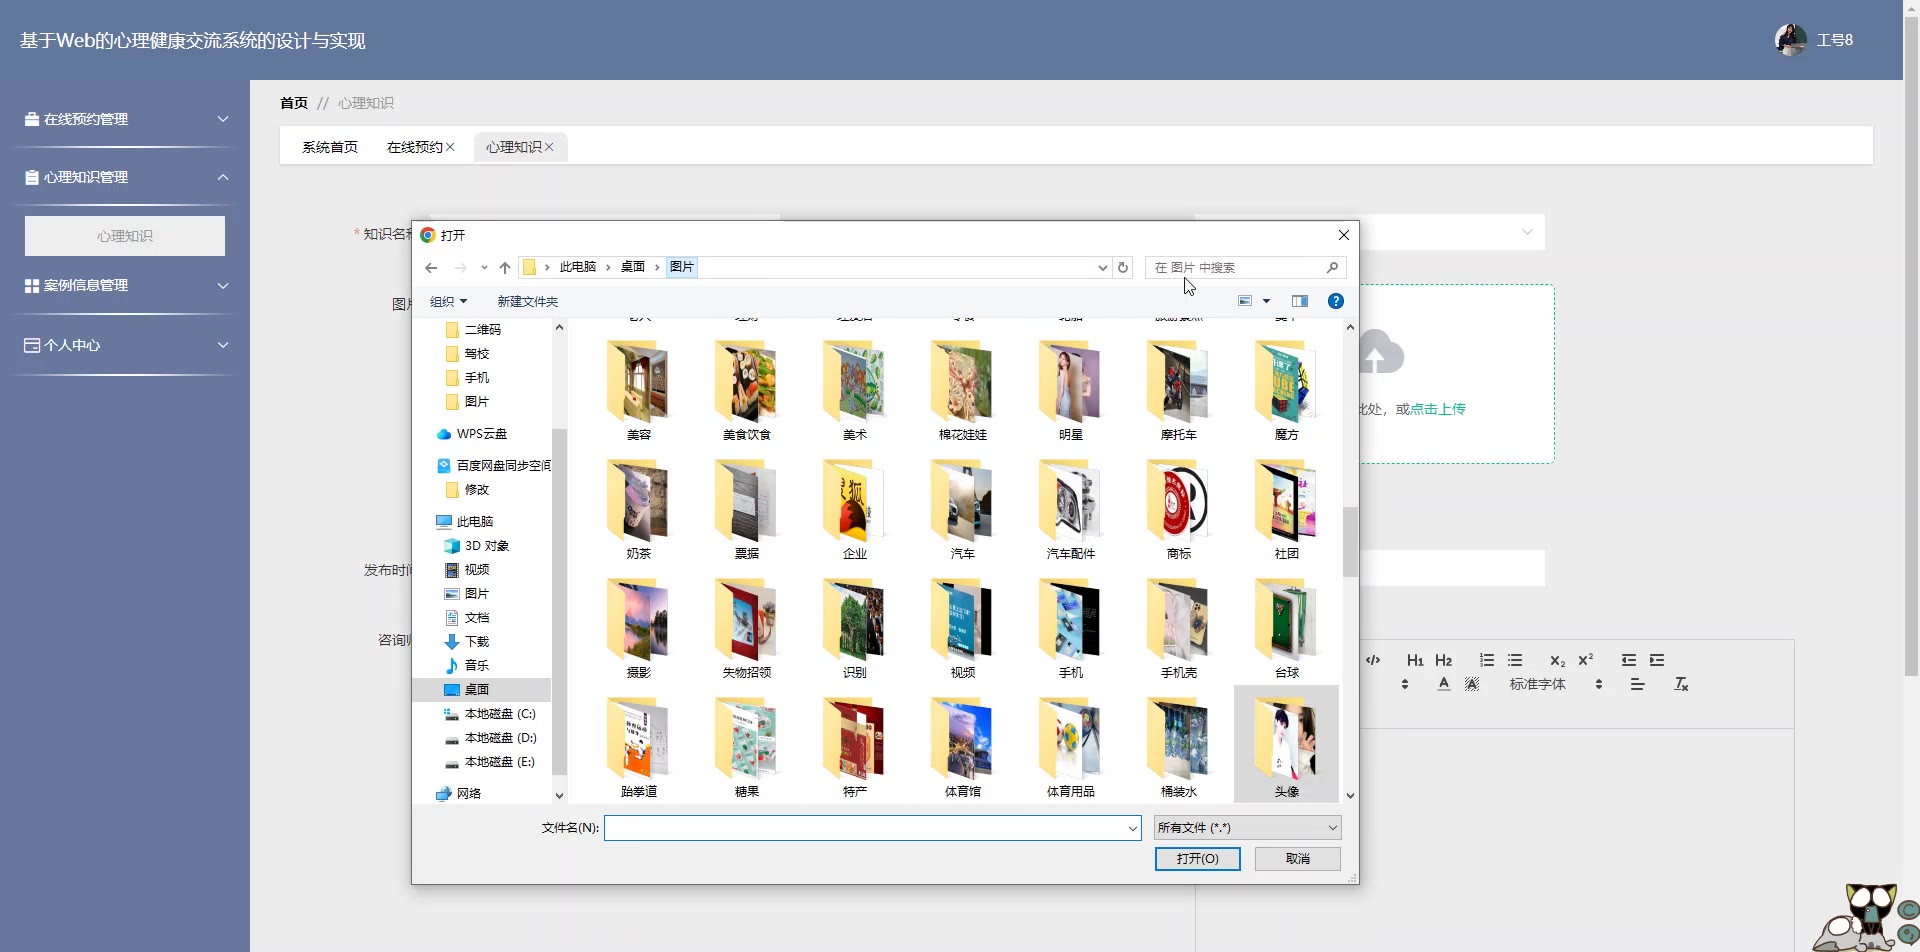Screen dimensions: 1920x952
Task: Select the 汽车配件 folder icon
Action: (x=1070, y=501)
